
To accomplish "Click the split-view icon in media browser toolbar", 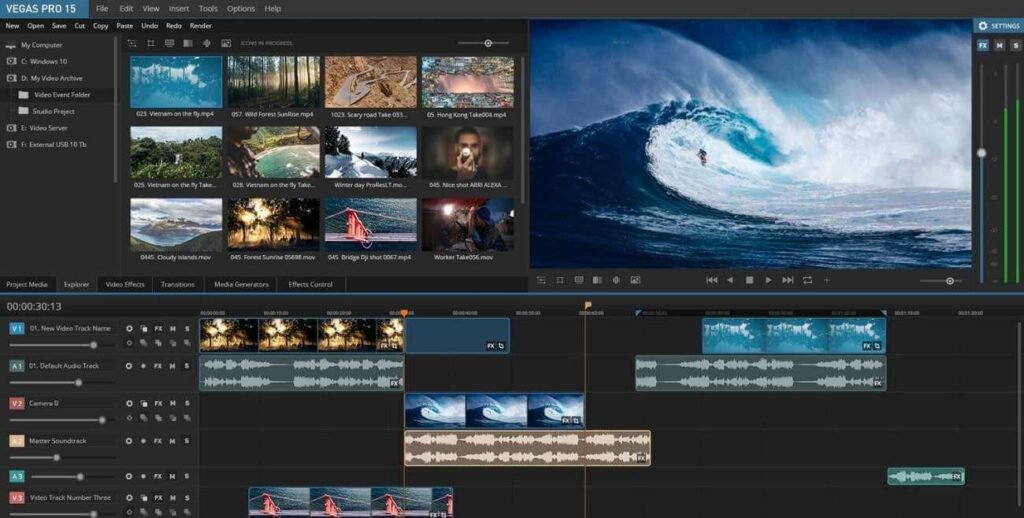I will 188,43.
